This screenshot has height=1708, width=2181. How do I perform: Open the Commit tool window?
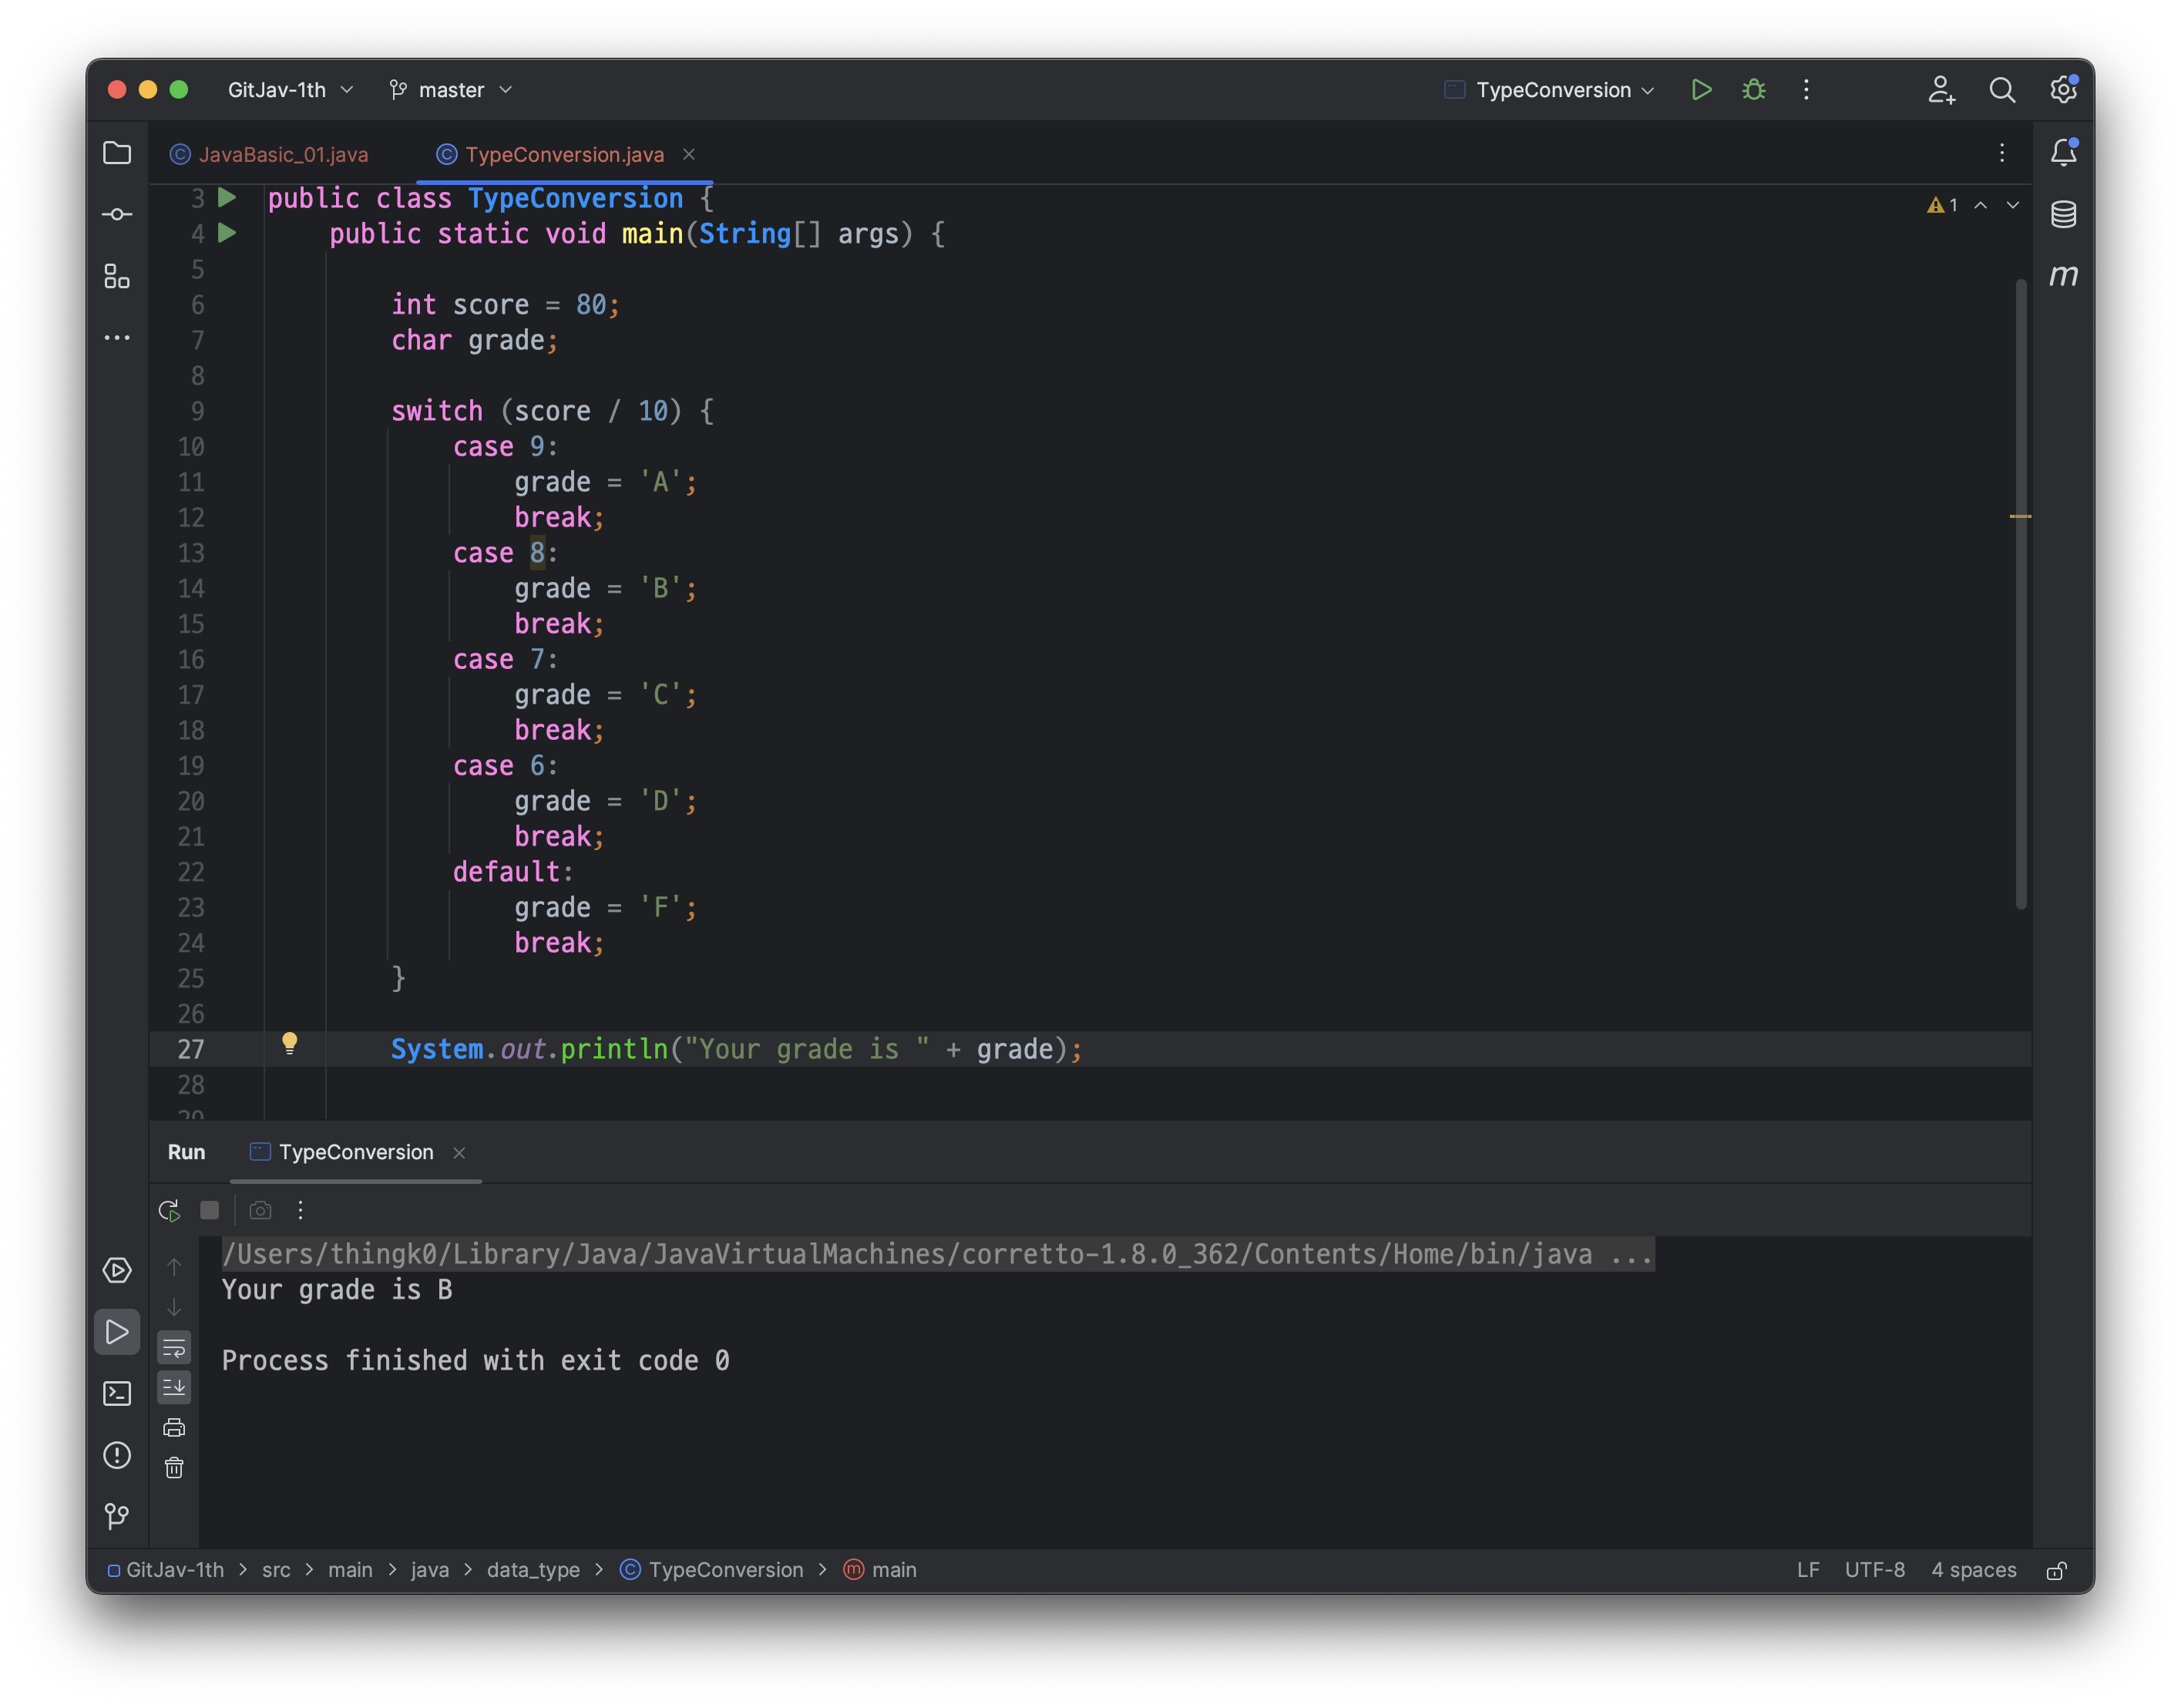pyautogui.click(x=117, y=215)
